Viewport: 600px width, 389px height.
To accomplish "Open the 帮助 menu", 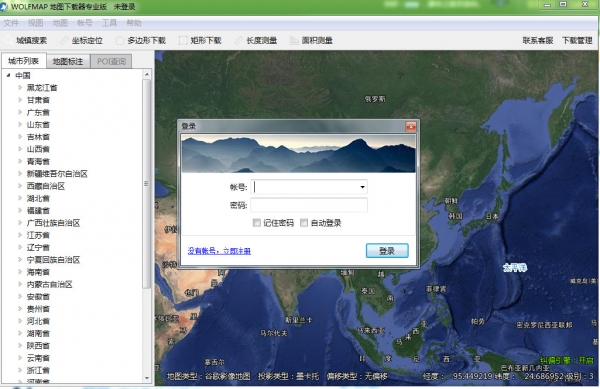I will point(134,23).
